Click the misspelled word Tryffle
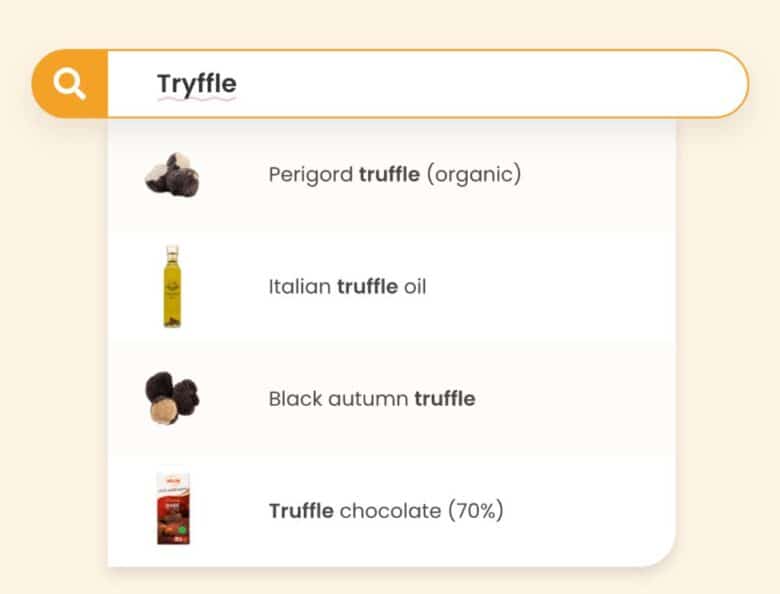Viewport: 780px width, 594px height. (197, 84)
